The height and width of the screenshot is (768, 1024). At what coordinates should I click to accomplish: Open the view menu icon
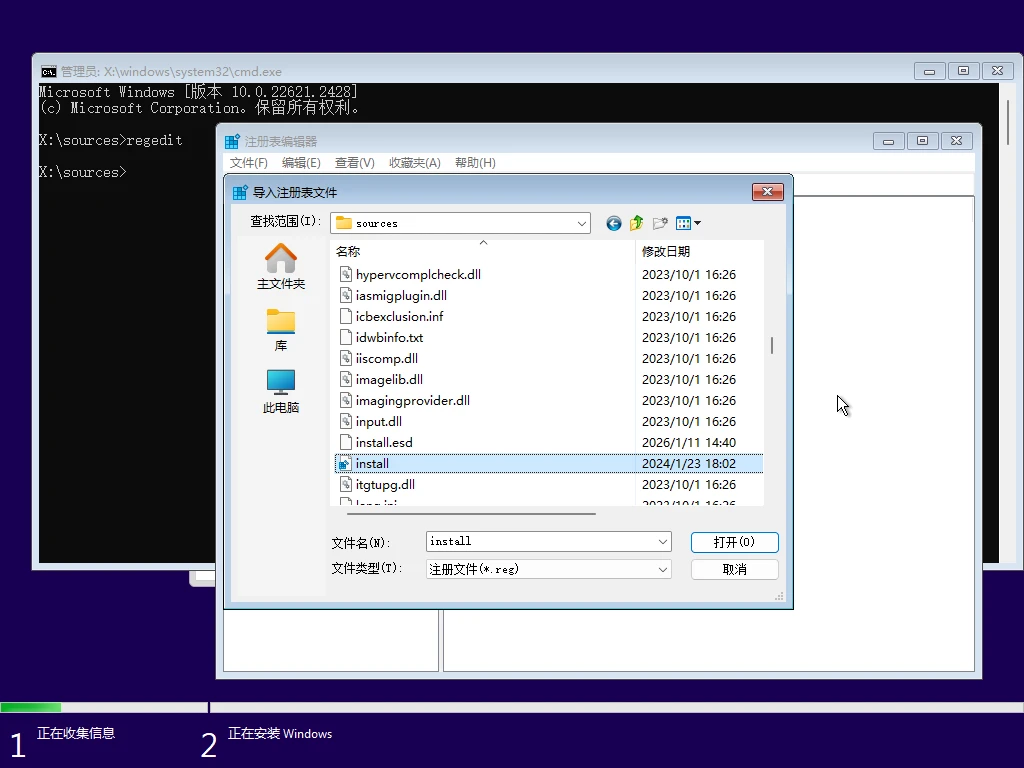tap(688, 223)
